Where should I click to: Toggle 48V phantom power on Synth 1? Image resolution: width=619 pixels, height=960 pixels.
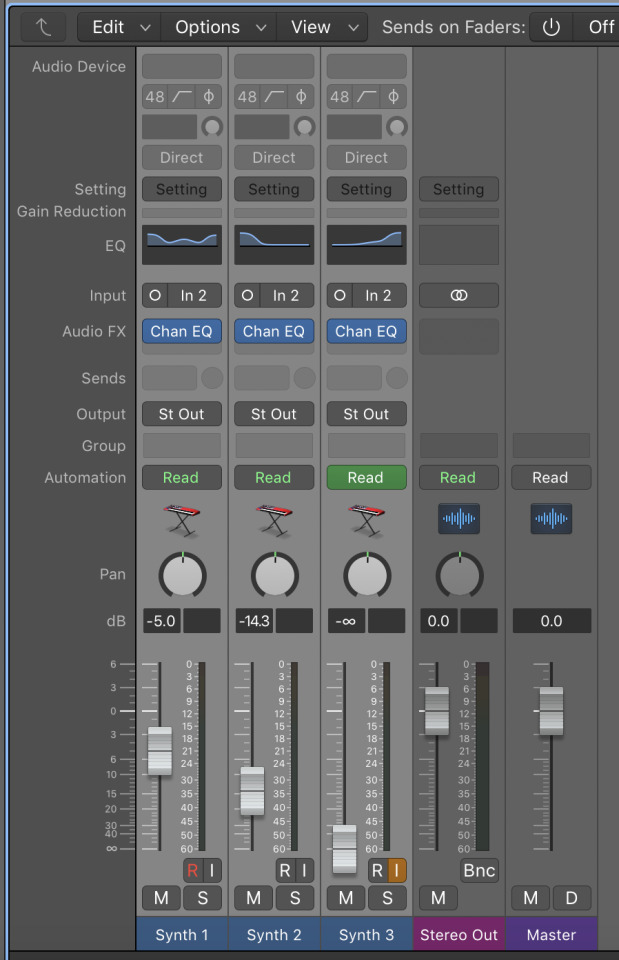[155, 96]
